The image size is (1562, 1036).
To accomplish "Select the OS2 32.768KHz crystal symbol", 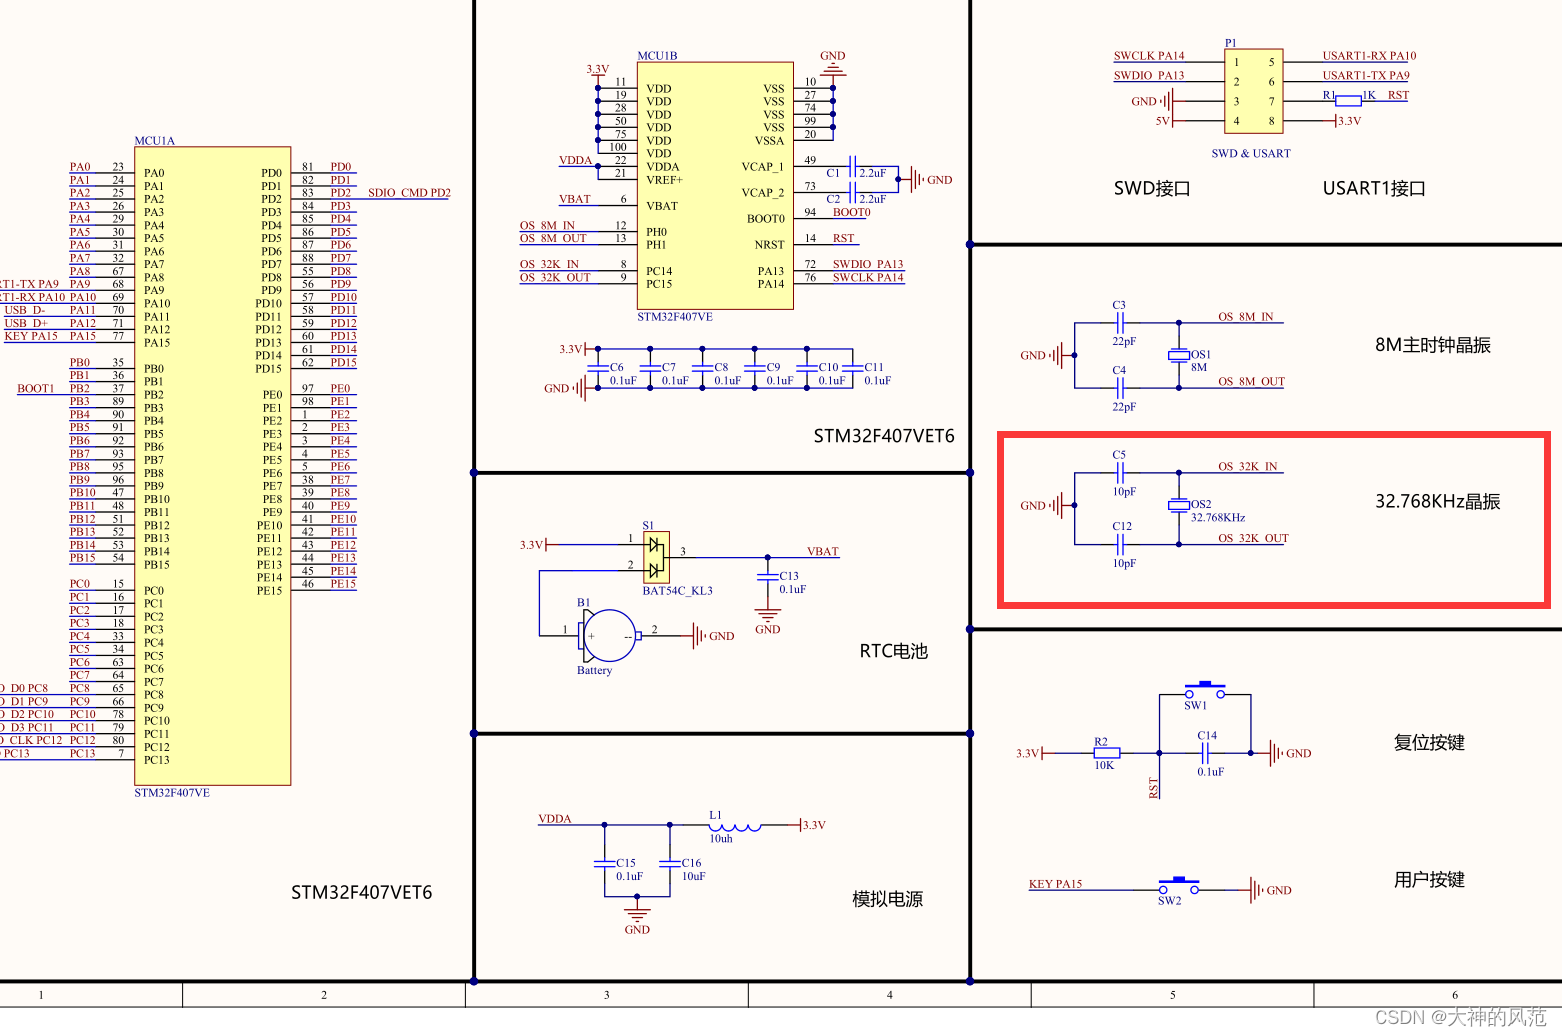I will [x=1179, y=505].
